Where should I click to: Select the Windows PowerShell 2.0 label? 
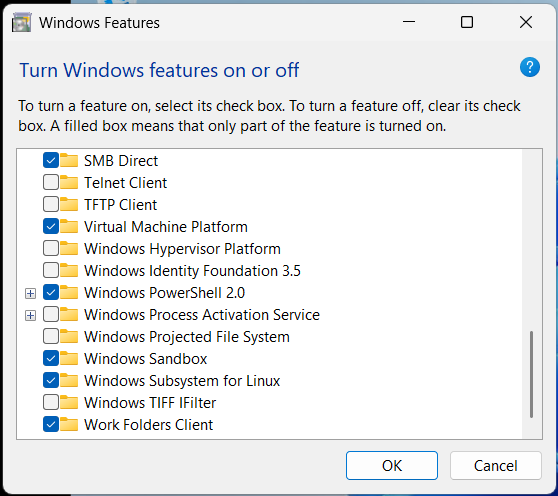pyautogui.click(x=165, y=292)
